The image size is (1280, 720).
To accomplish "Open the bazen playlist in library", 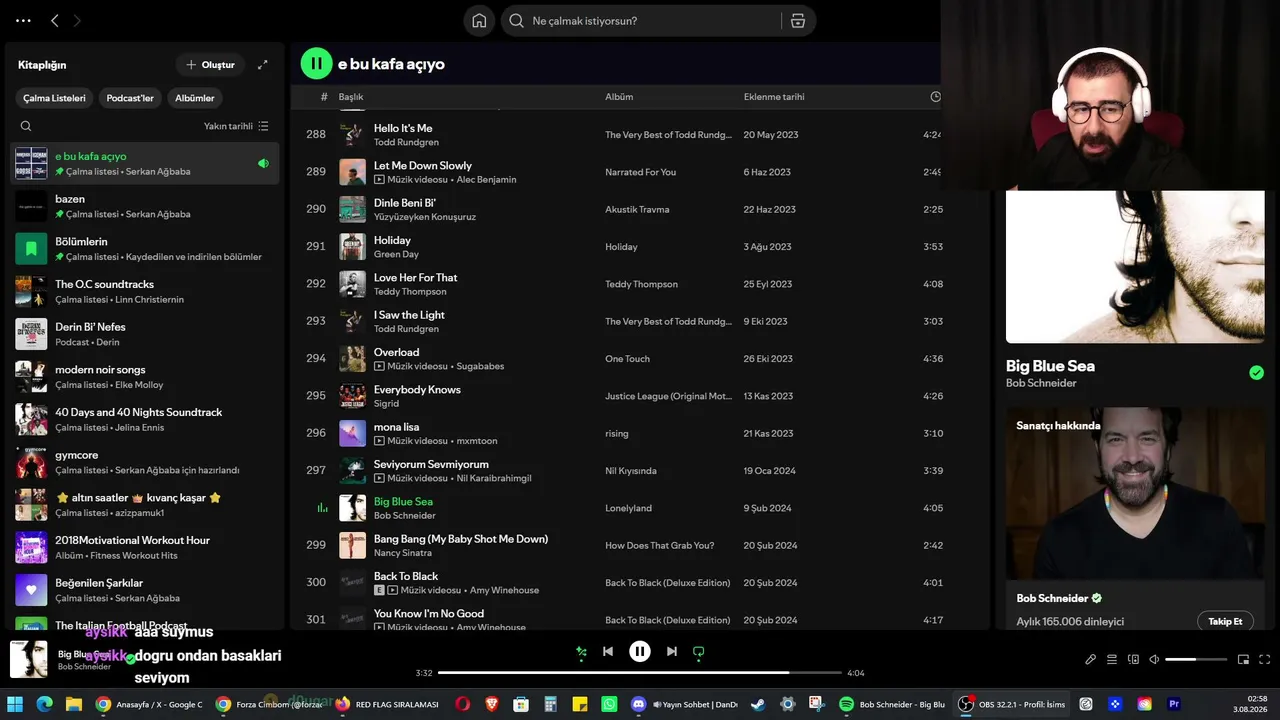I will click(145, 206).
